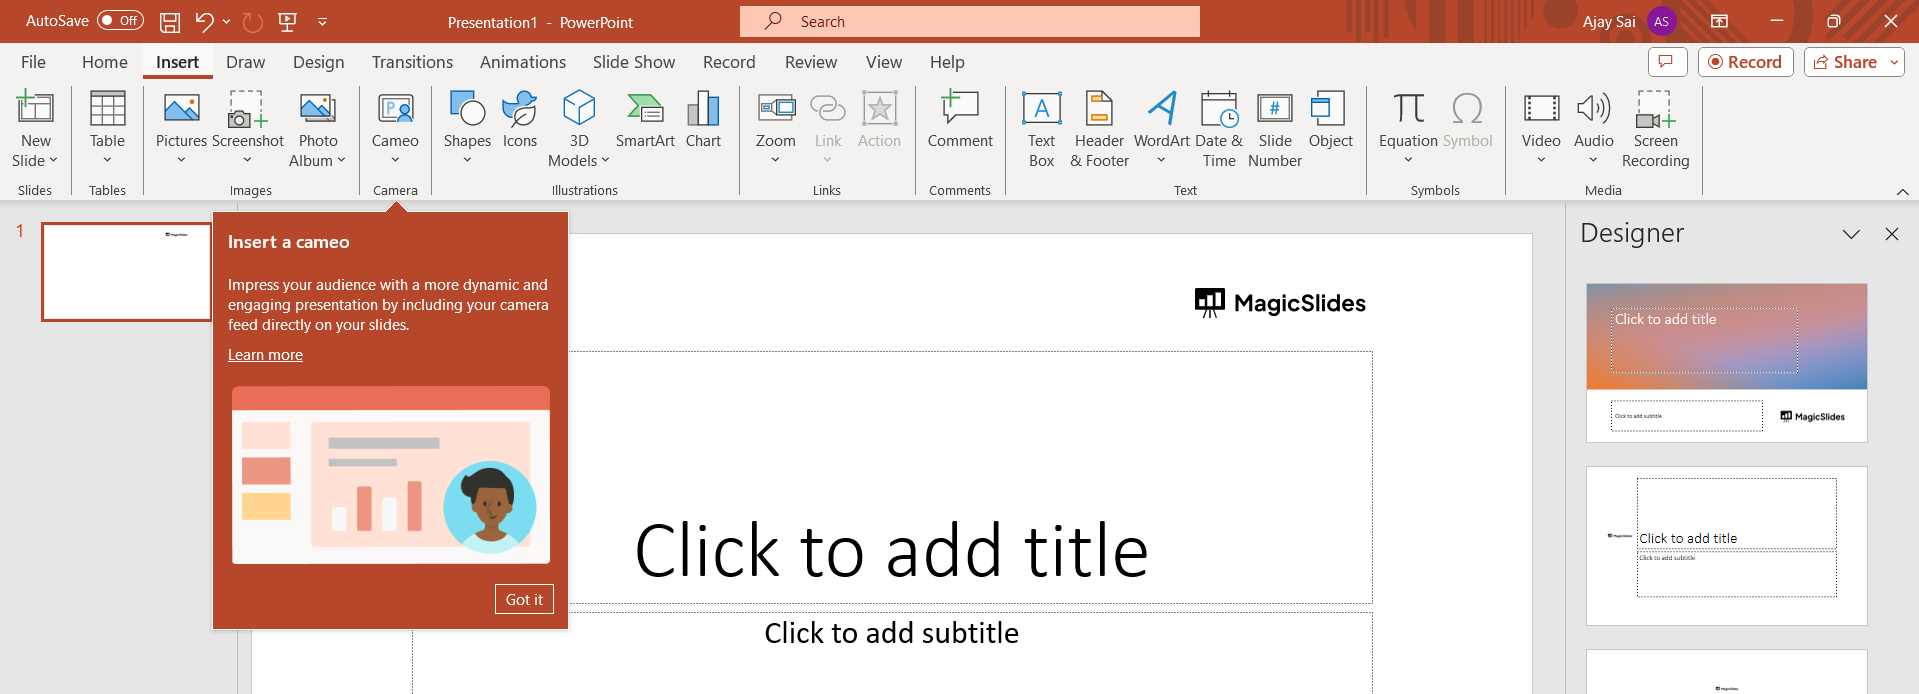
Task: Open the Design tab
Action: (318, 62)
